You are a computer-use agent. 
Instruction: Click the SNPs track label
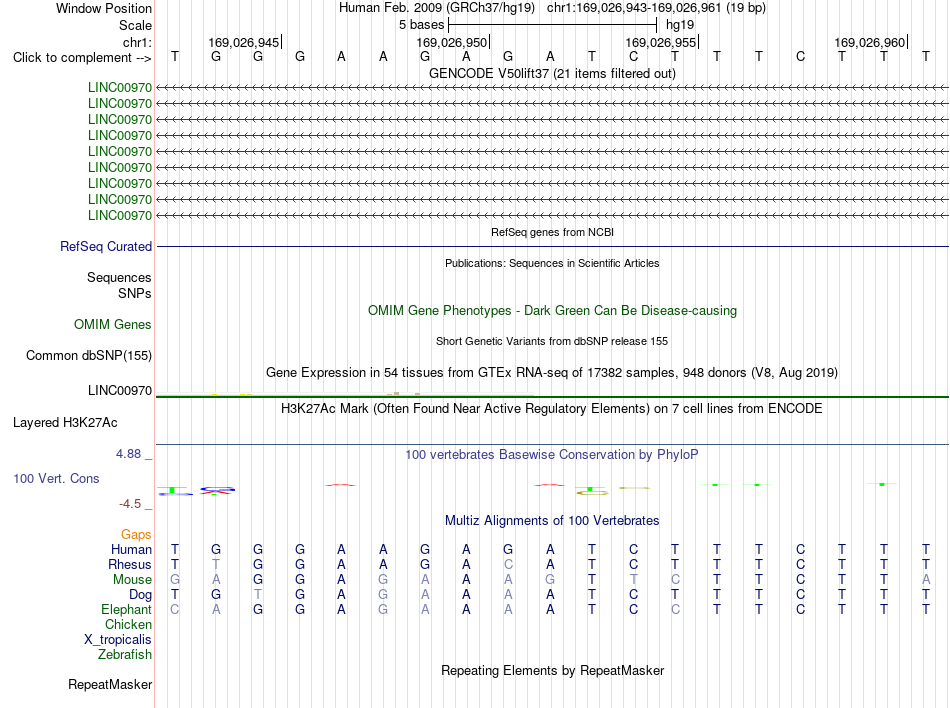tap(135, 293)
